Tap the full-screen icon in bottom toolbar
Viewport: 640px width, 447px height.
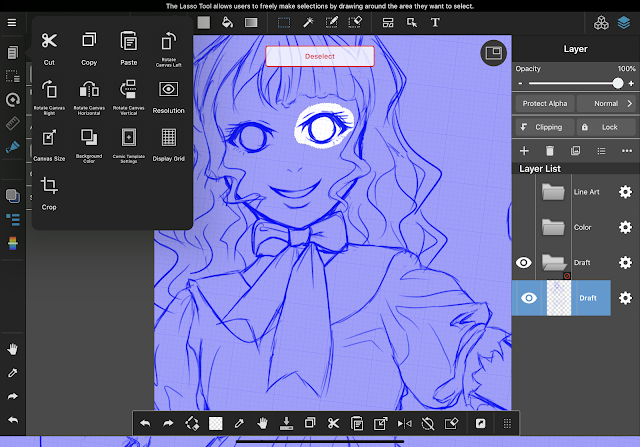[480, 424]
